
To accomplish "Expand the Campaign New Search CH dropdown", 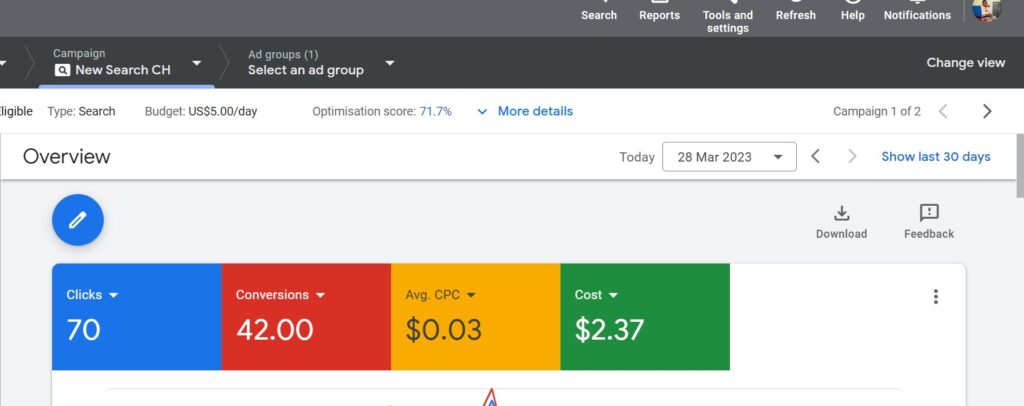I will click(197, 63).
